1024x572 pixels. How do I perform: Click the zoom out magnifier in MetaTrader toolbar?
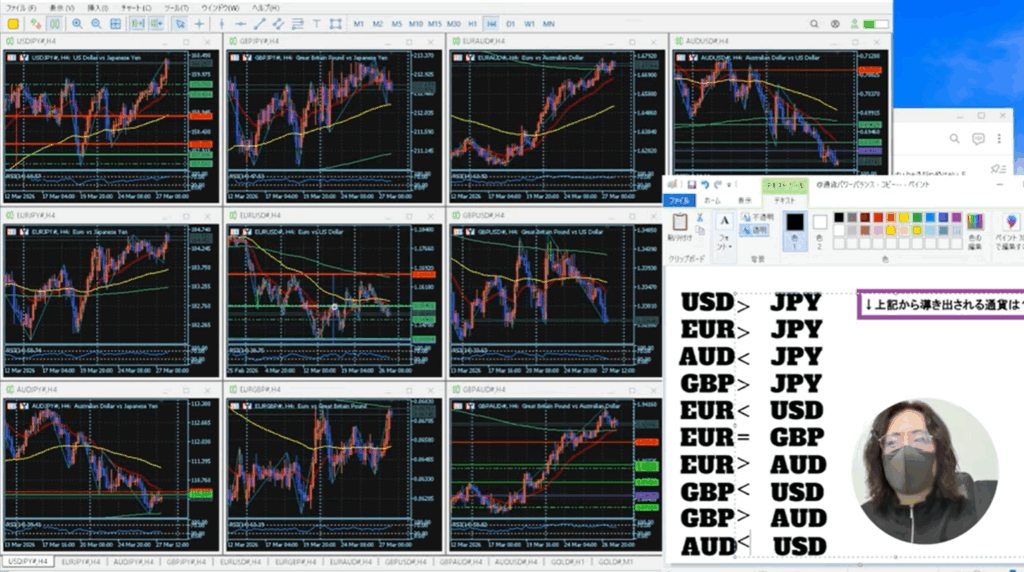pyautogui.click(x=96, y=23)
